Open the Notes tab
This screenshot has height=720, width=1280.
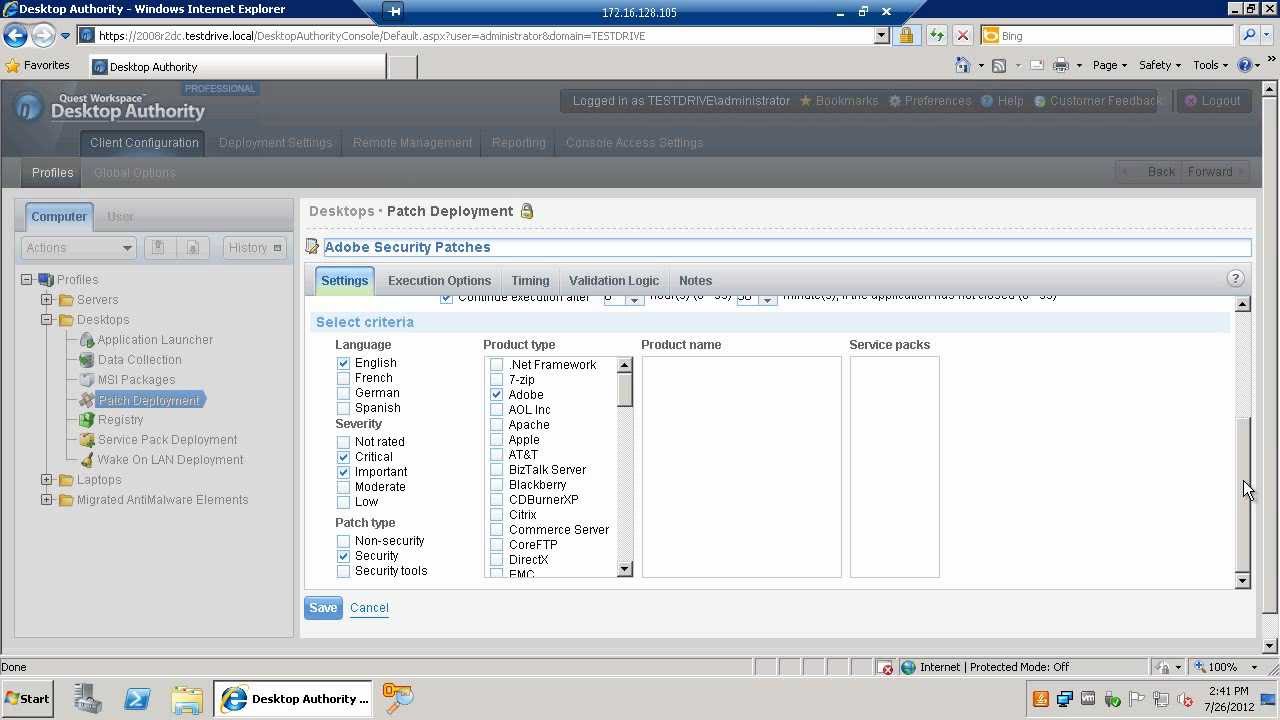click(695, 281)
